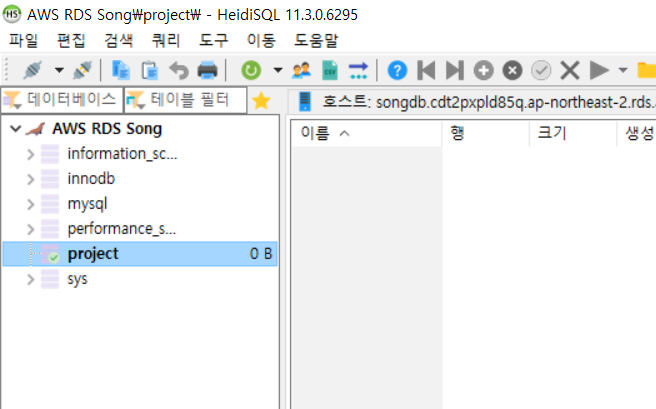Image resolution: width=656 pixels, height=409 pixels.
Task: Click the table filter field
Action: click(186, 100)
